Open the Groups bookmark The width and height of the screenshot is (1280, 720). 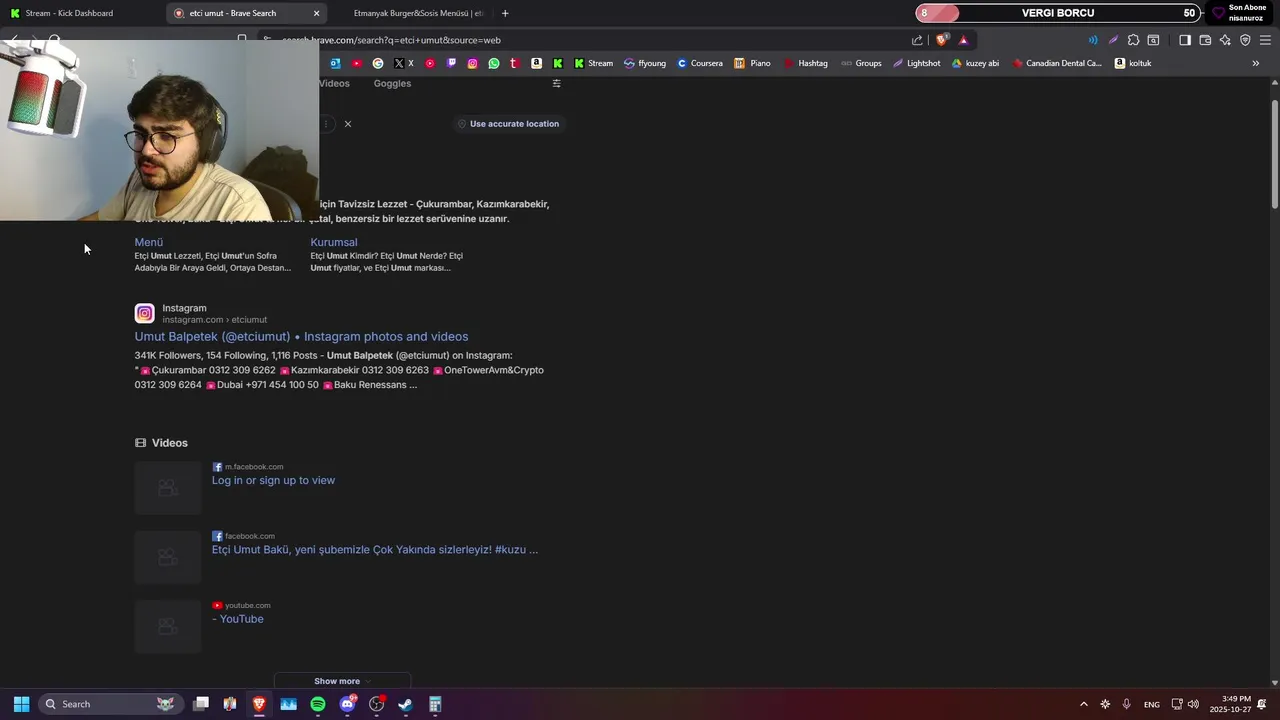(862, 63)
